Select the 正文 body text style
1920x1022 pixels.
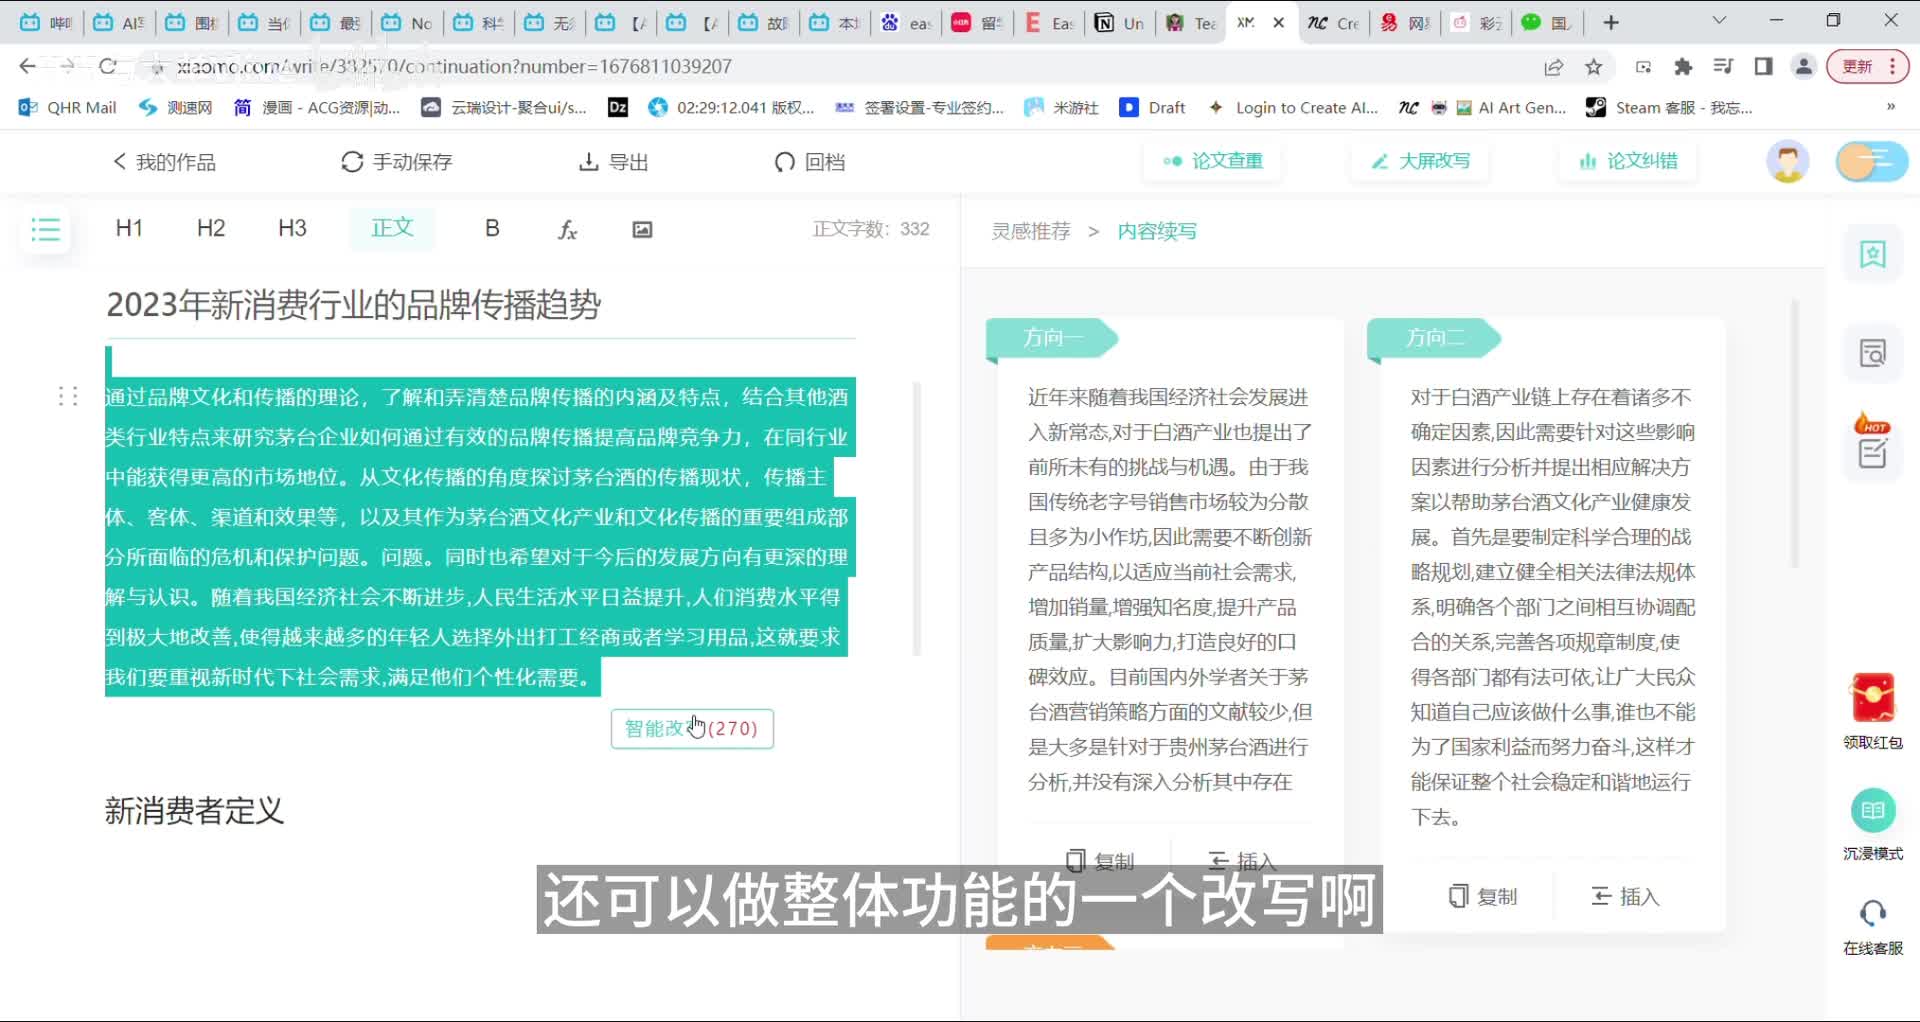(x=392, y=229)
